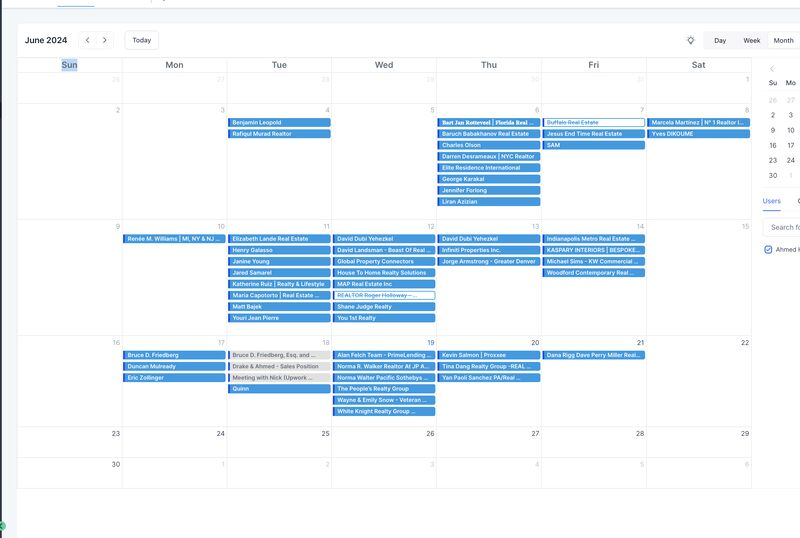
Task: Open the Users tab in sidebar
Action: [x=771, y=201]
